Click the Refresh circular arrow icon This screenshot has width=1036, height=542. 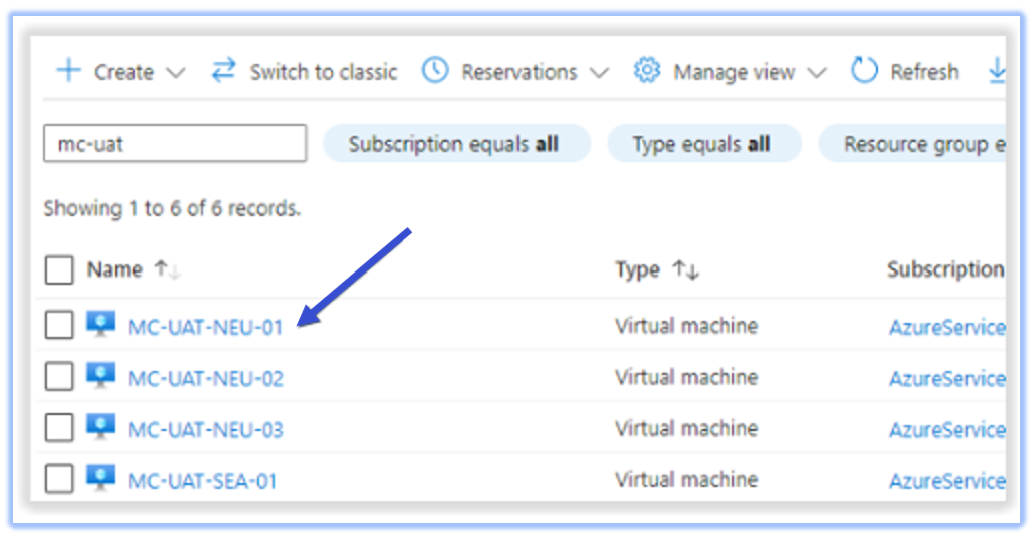864,72
